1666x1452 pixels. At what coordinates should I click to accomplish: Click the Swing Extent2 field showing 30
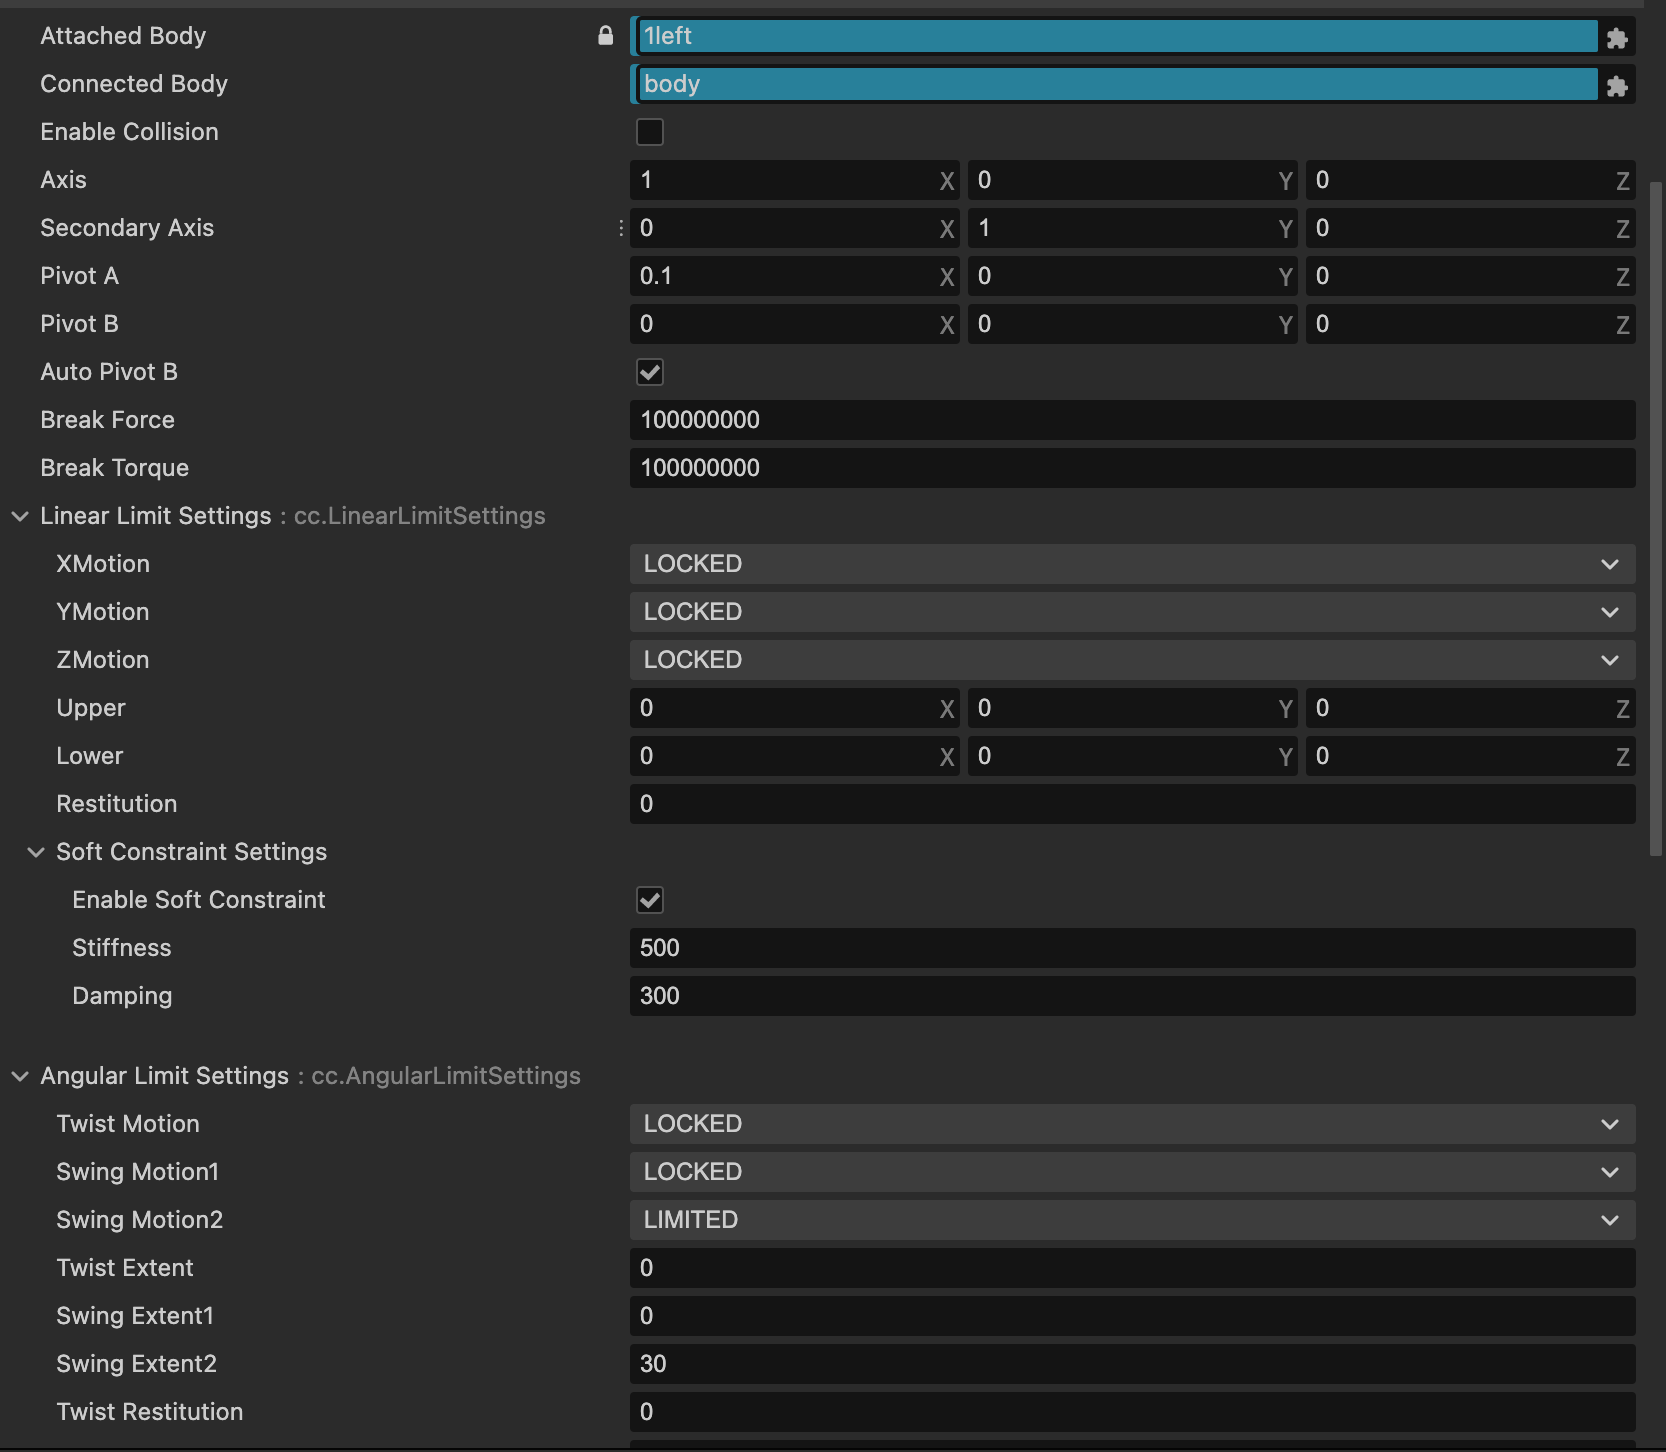[x=1133, y=1364]
